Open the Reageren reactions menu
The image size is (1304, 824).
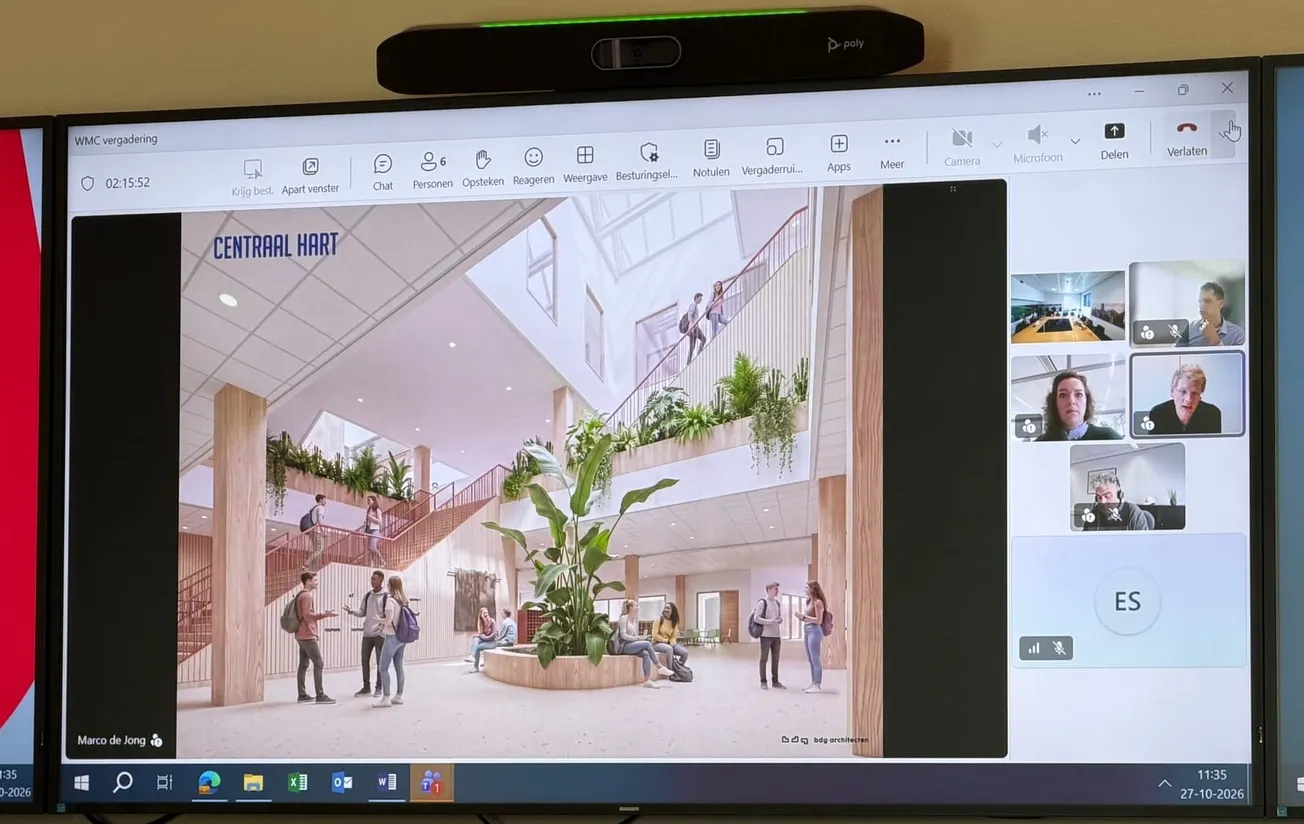(x=534, y=168)
